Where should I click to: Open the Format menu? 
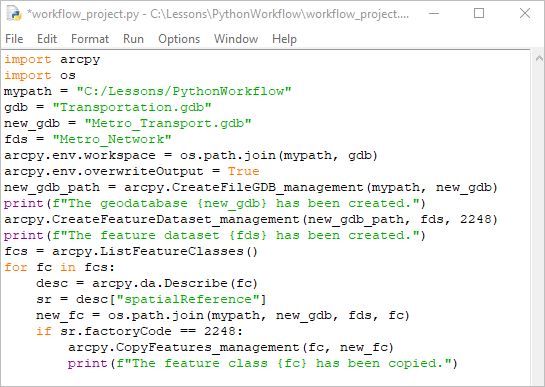click(x=90, y=39)
